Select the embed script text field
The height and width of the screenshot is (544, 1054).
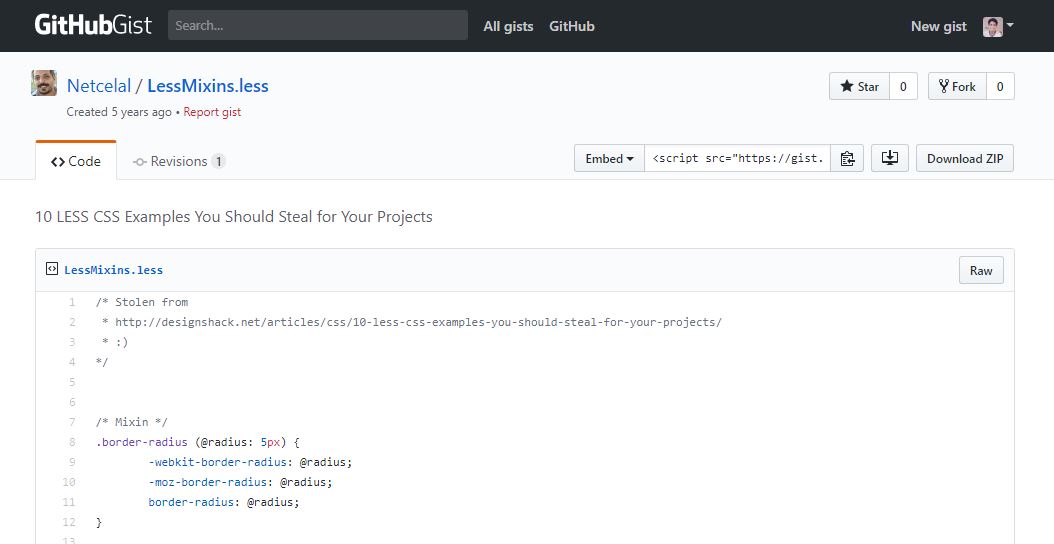coord(737,159)
